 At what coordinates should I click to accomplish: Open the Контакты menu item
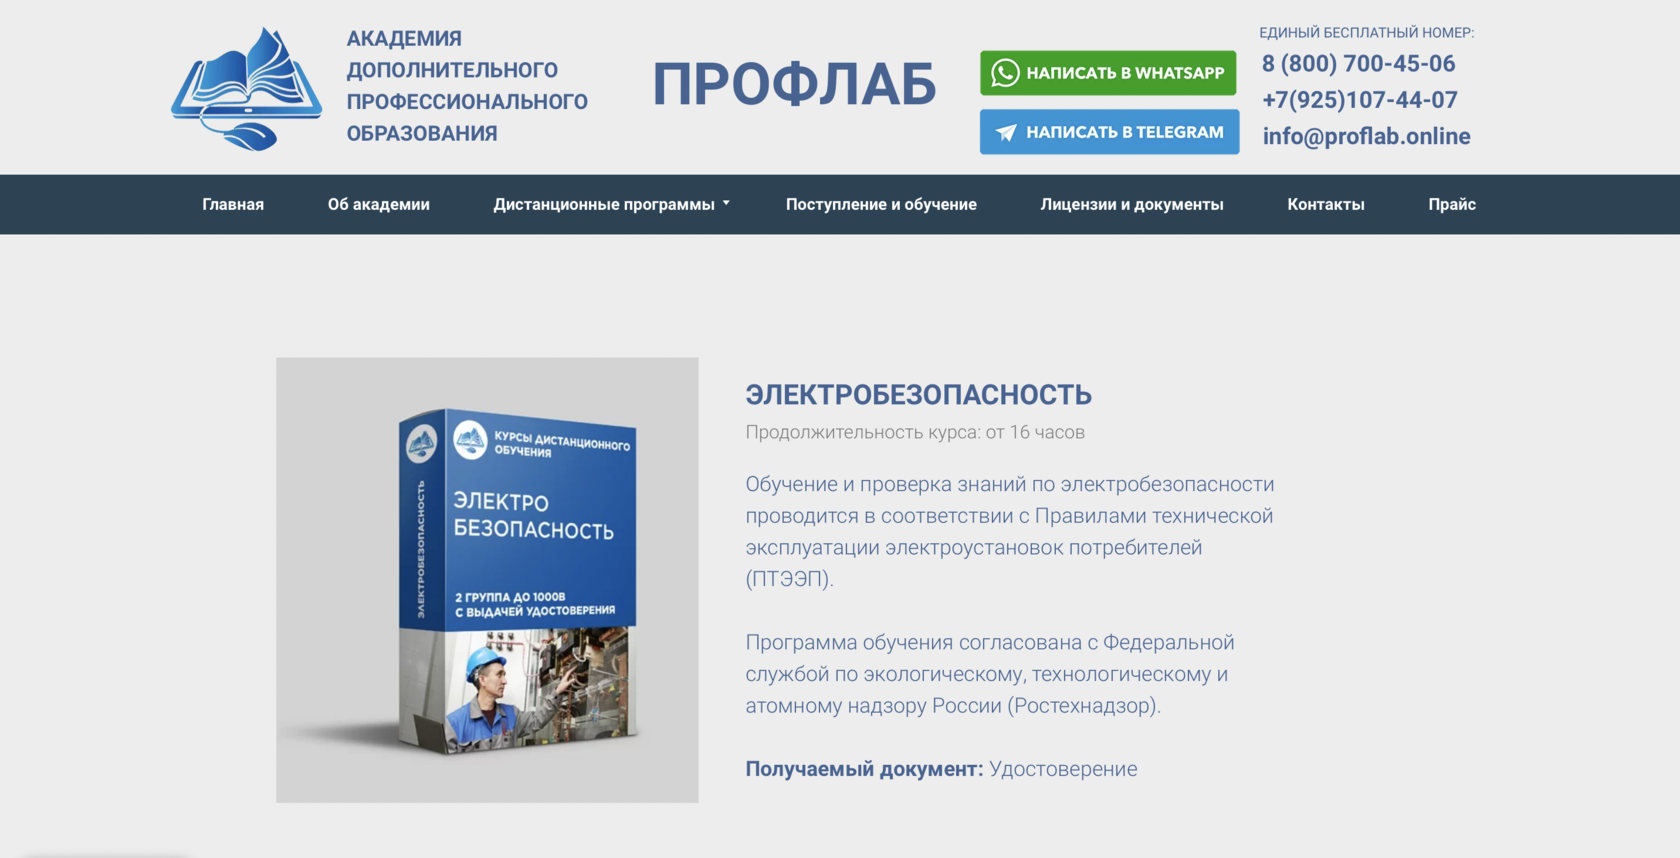pyautogui.click(x=1326, y=204)
